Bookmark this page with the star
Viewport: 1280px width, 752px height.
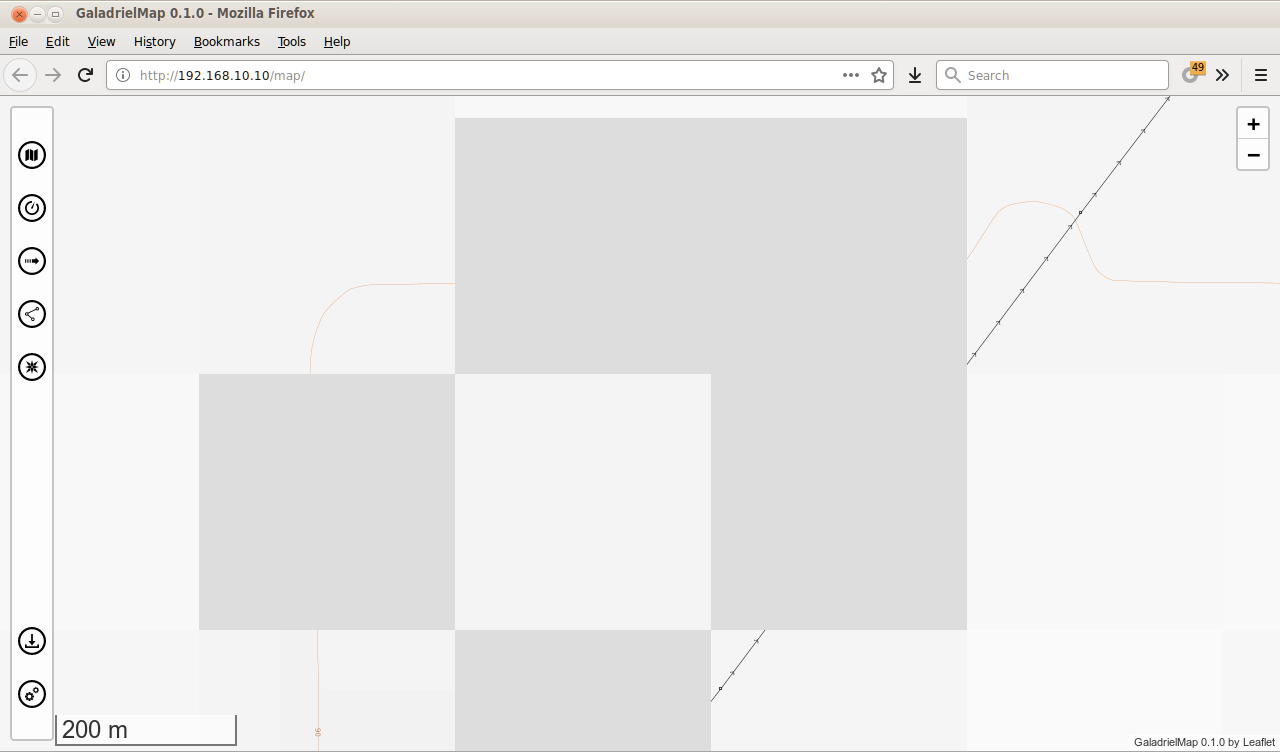click(879, 75)
